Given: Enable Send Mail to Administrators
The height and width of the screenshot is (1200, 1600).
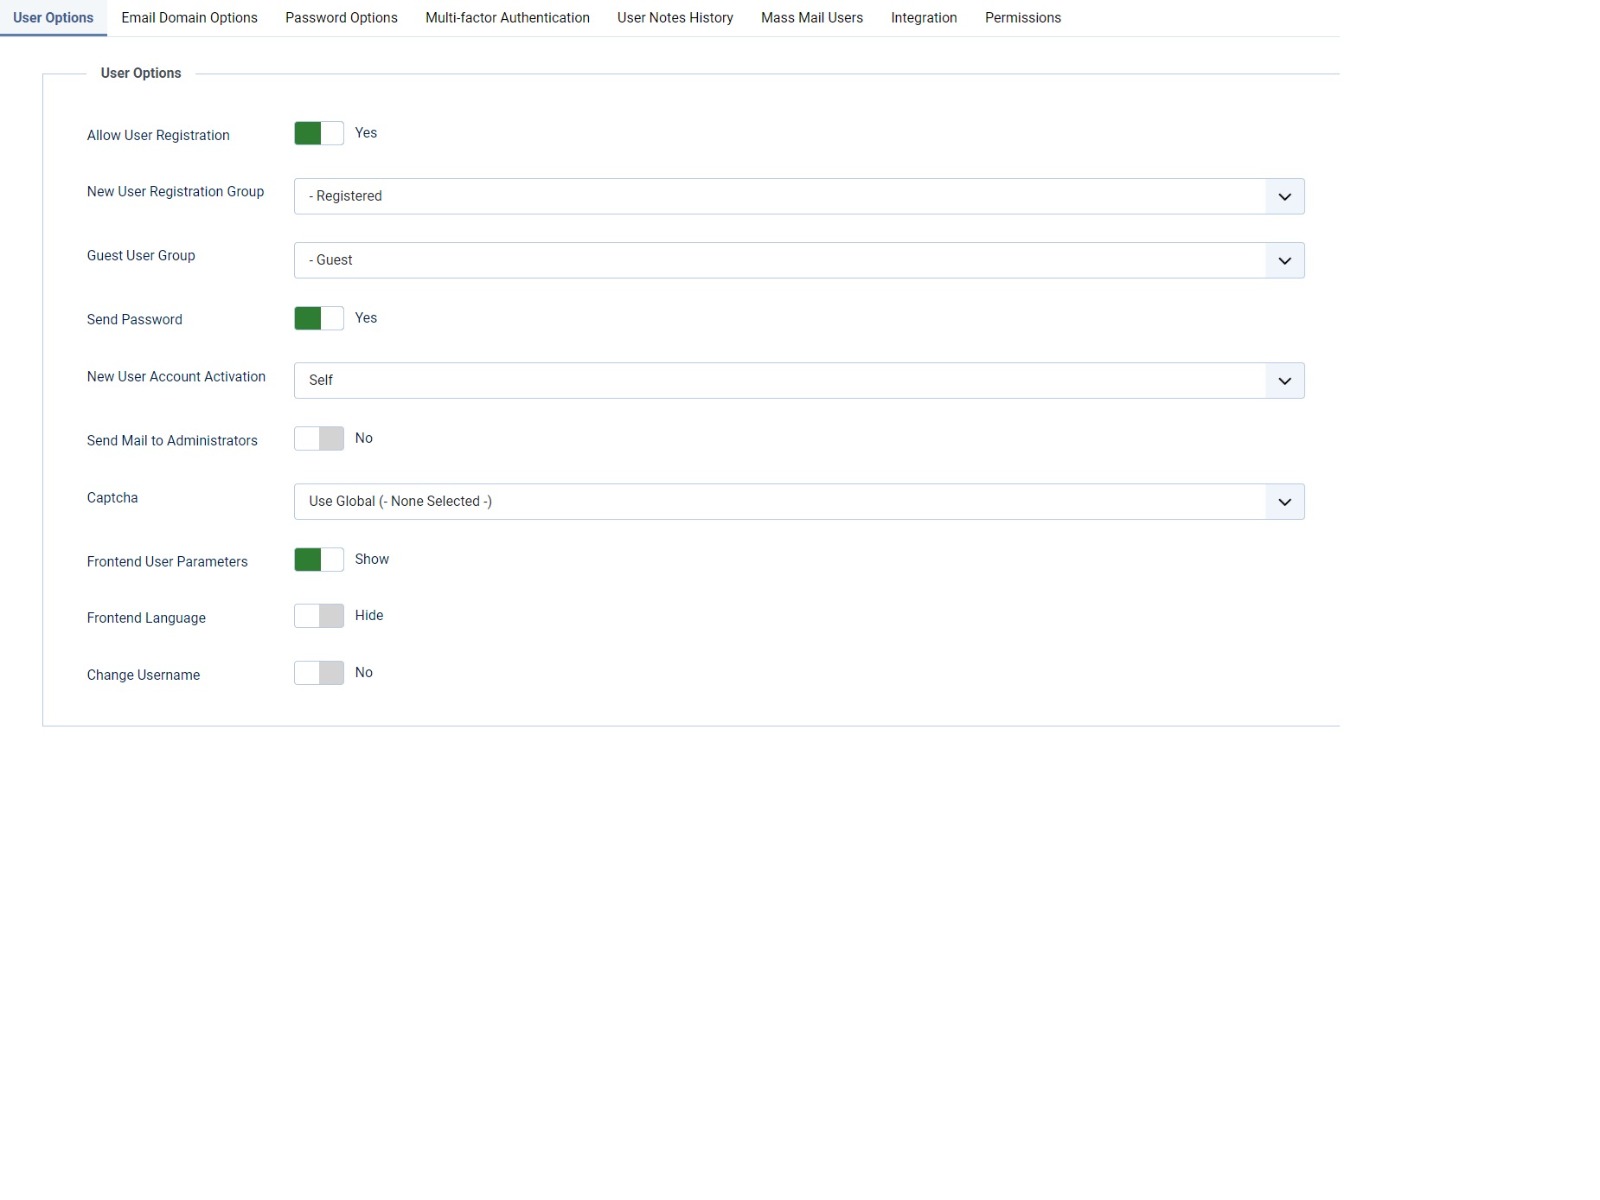Looking at the screenshot, I should (x=319, y=439).
